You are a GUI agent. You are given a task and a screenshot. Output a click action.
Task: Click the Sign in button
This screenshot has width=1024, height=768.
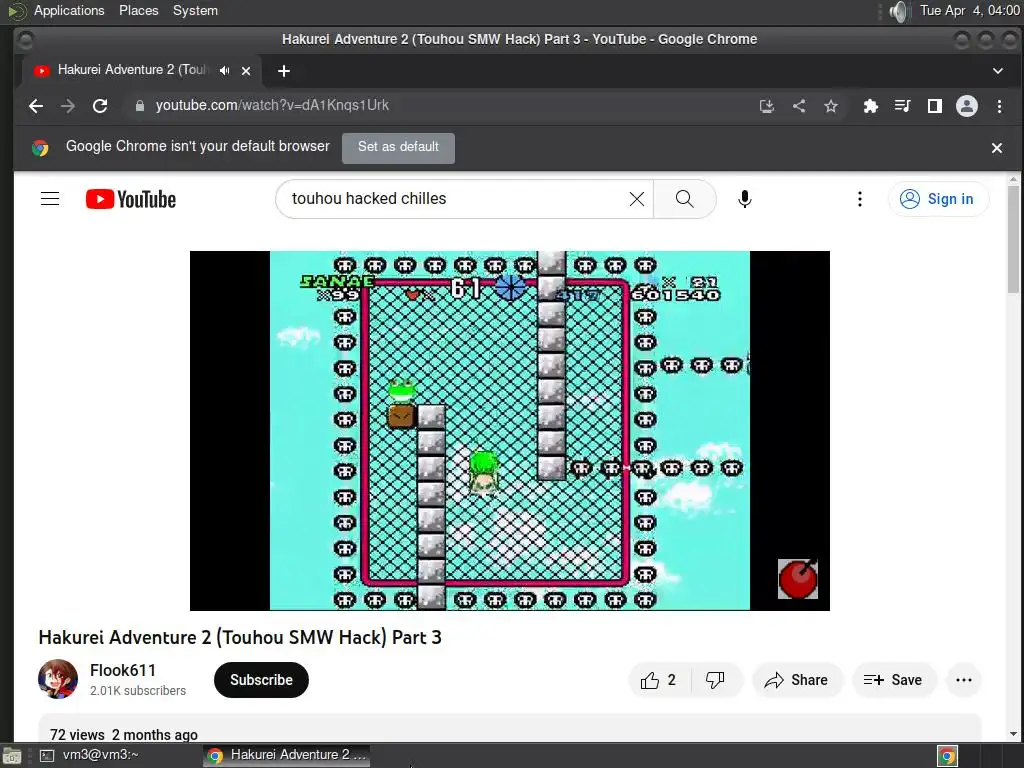(938, 199)
